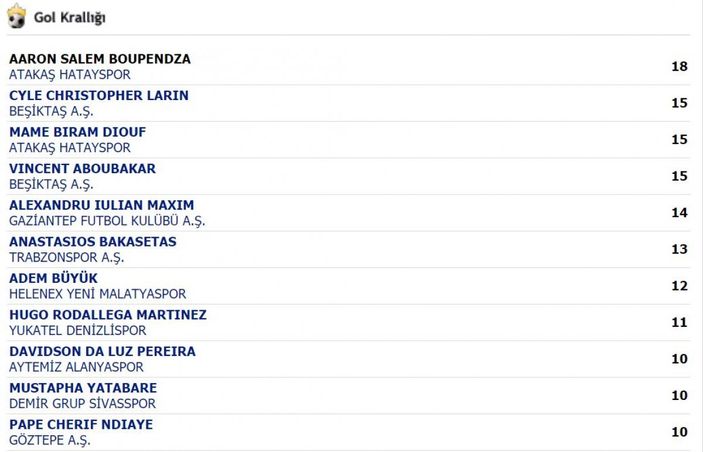The height and width of the screenshot is (452, 703).
Task: Open Aaron Salem Boupendza player link
Action: click(x=100, y=59)
